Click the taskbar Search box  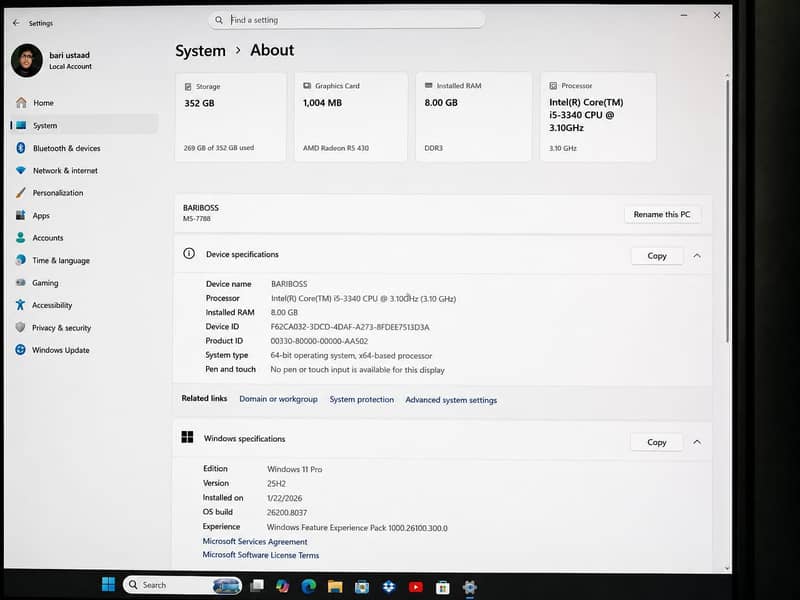point(182,585)
